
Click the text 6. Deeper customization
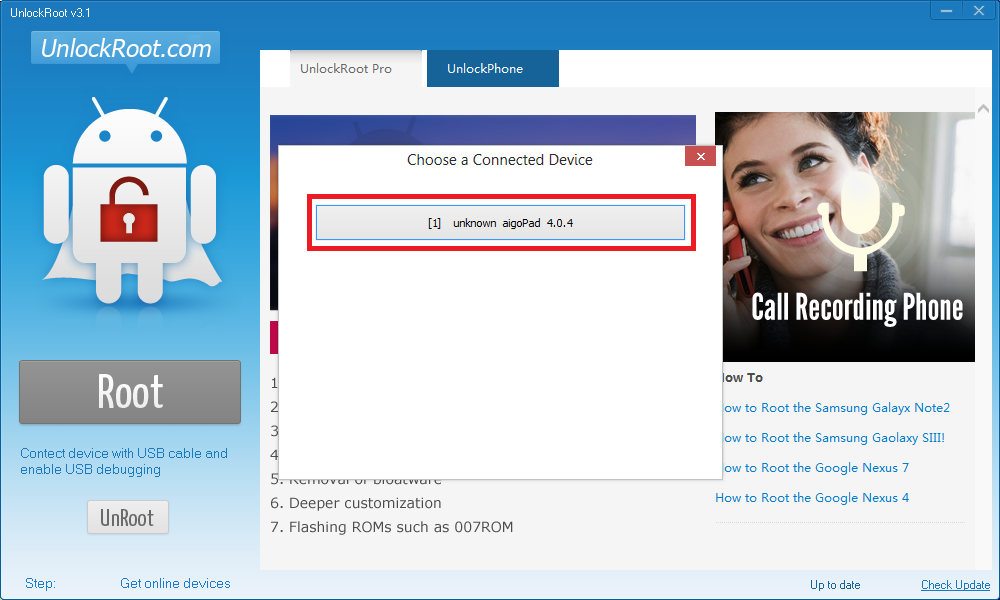tap(356, 503)
